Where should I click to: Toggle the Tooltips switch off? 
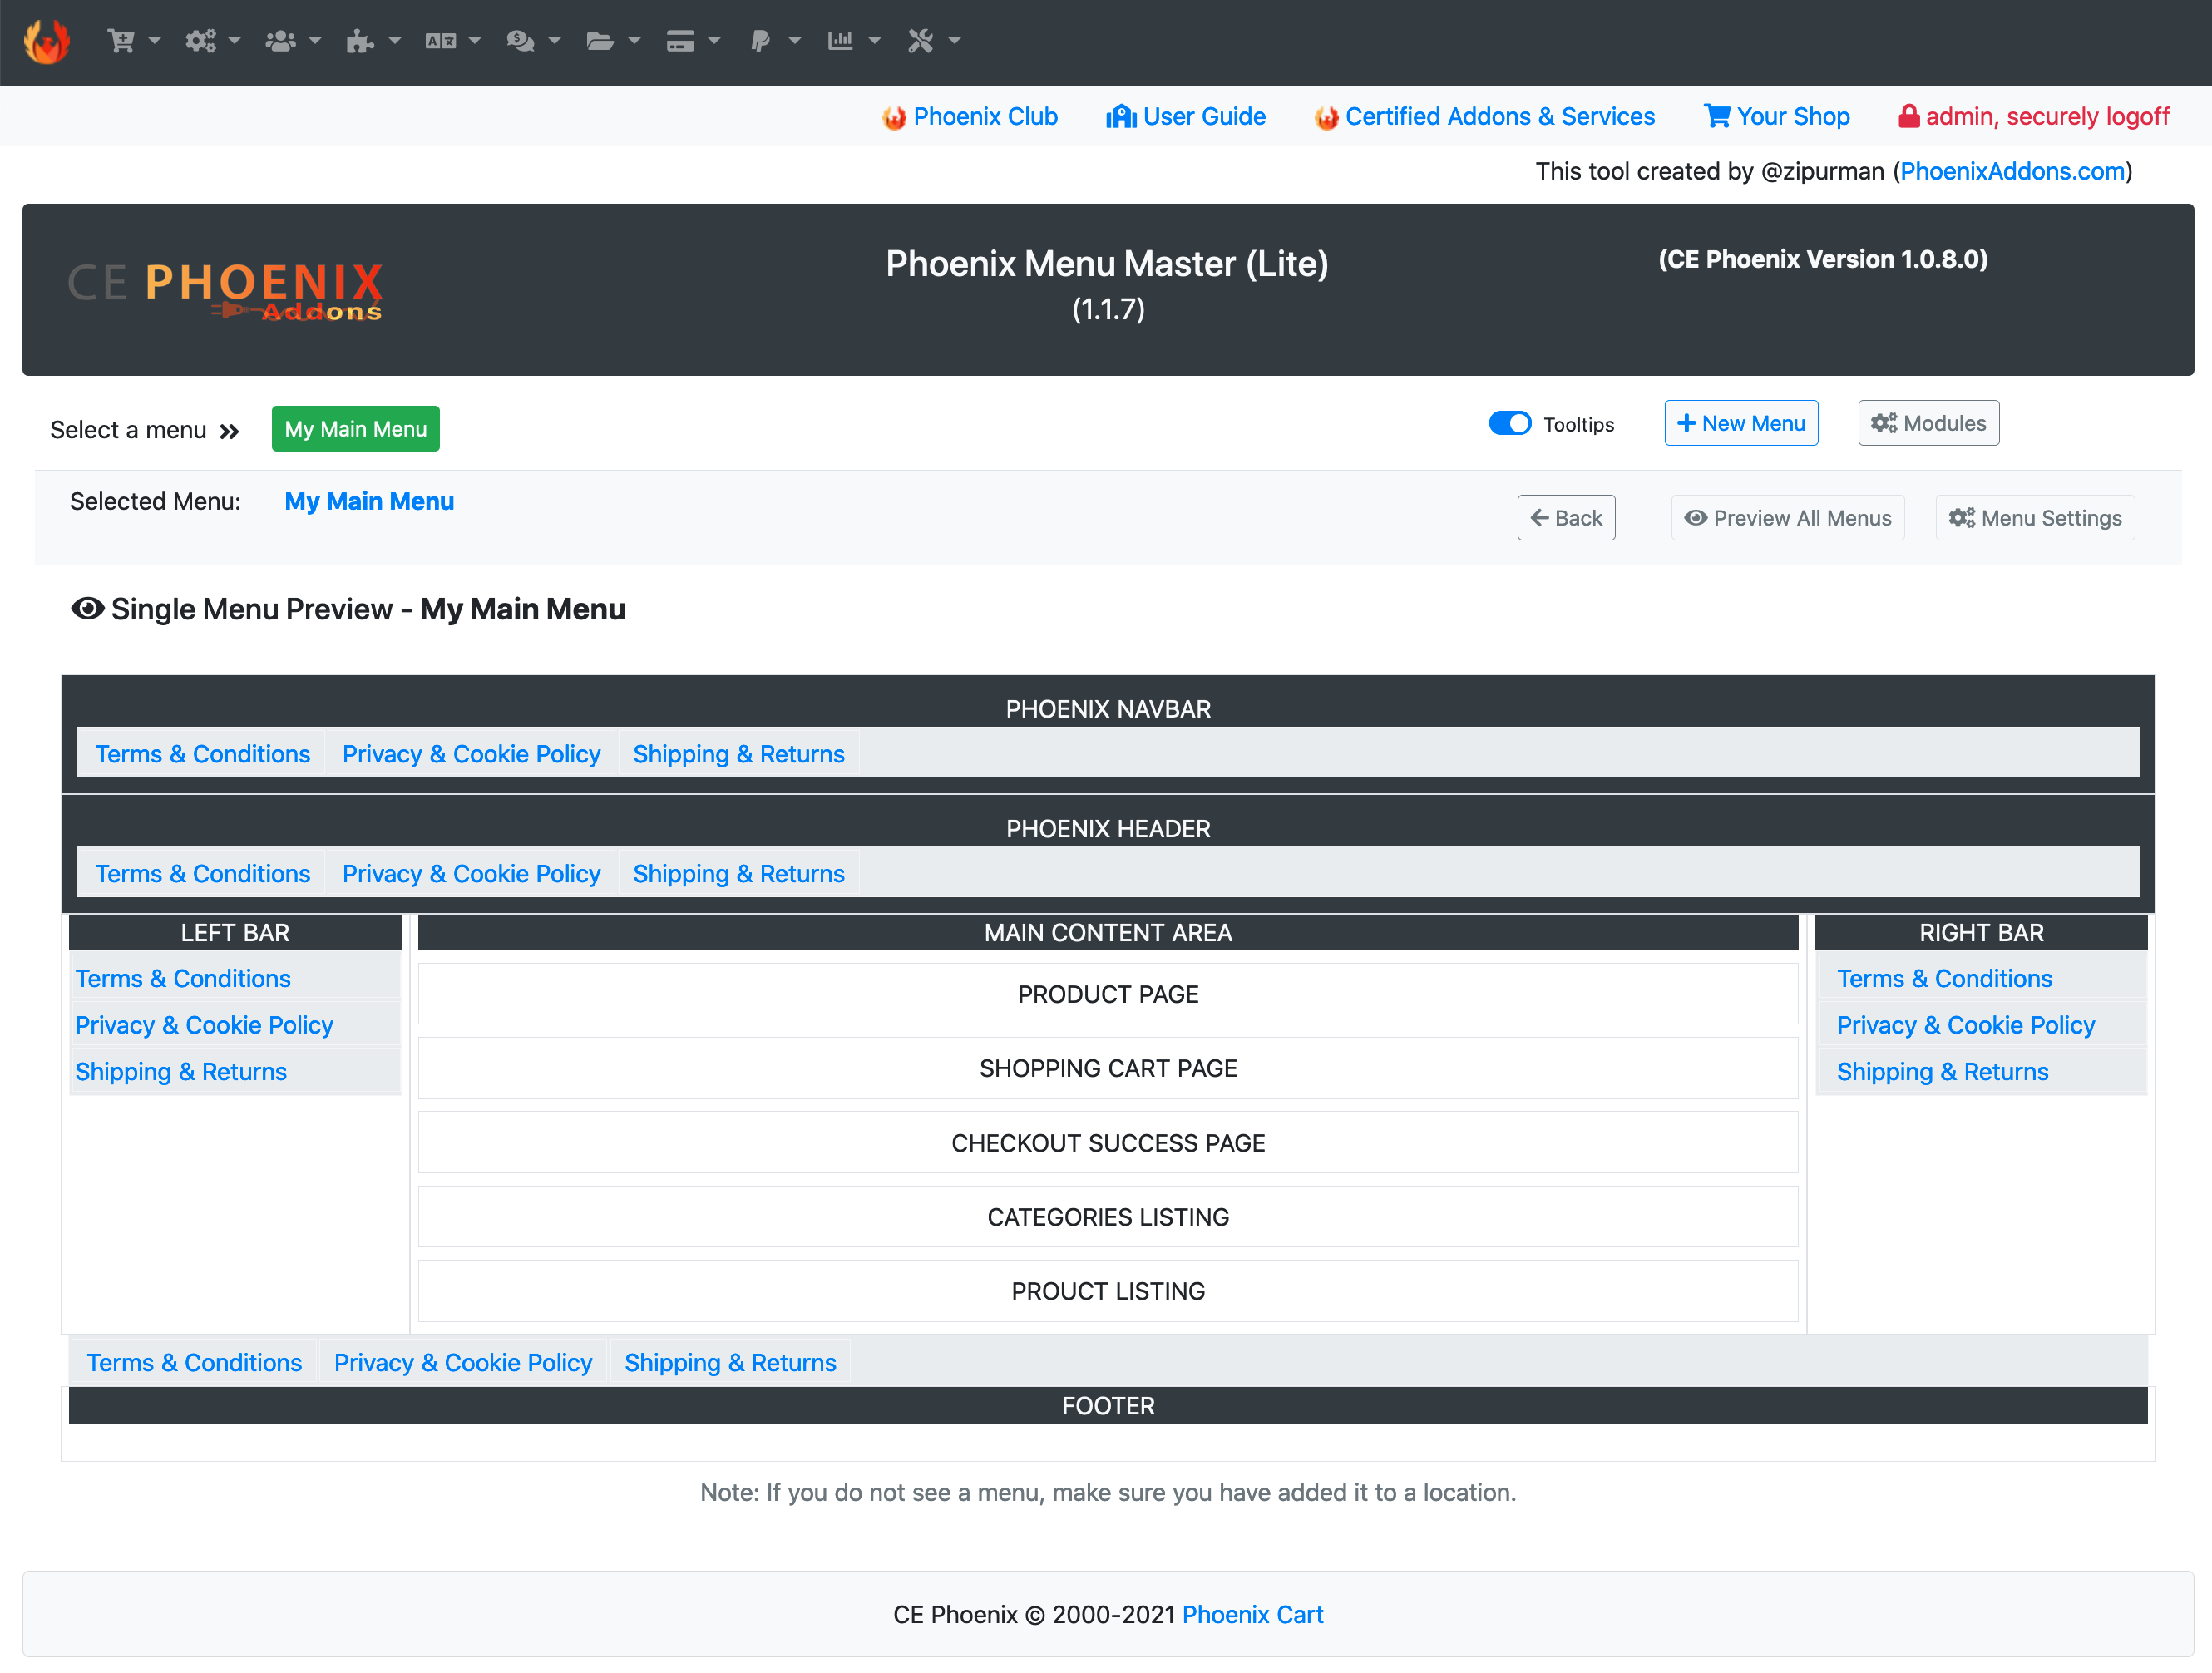click(x=1510, y=424)
